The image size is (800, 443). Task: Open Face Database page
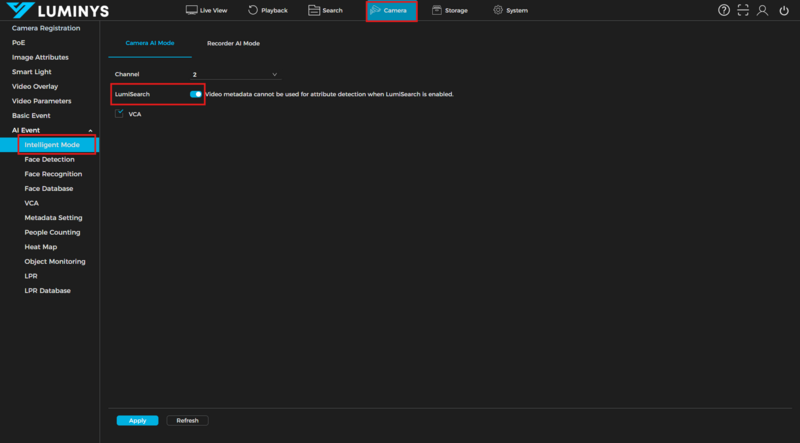(x=50, y=188)
